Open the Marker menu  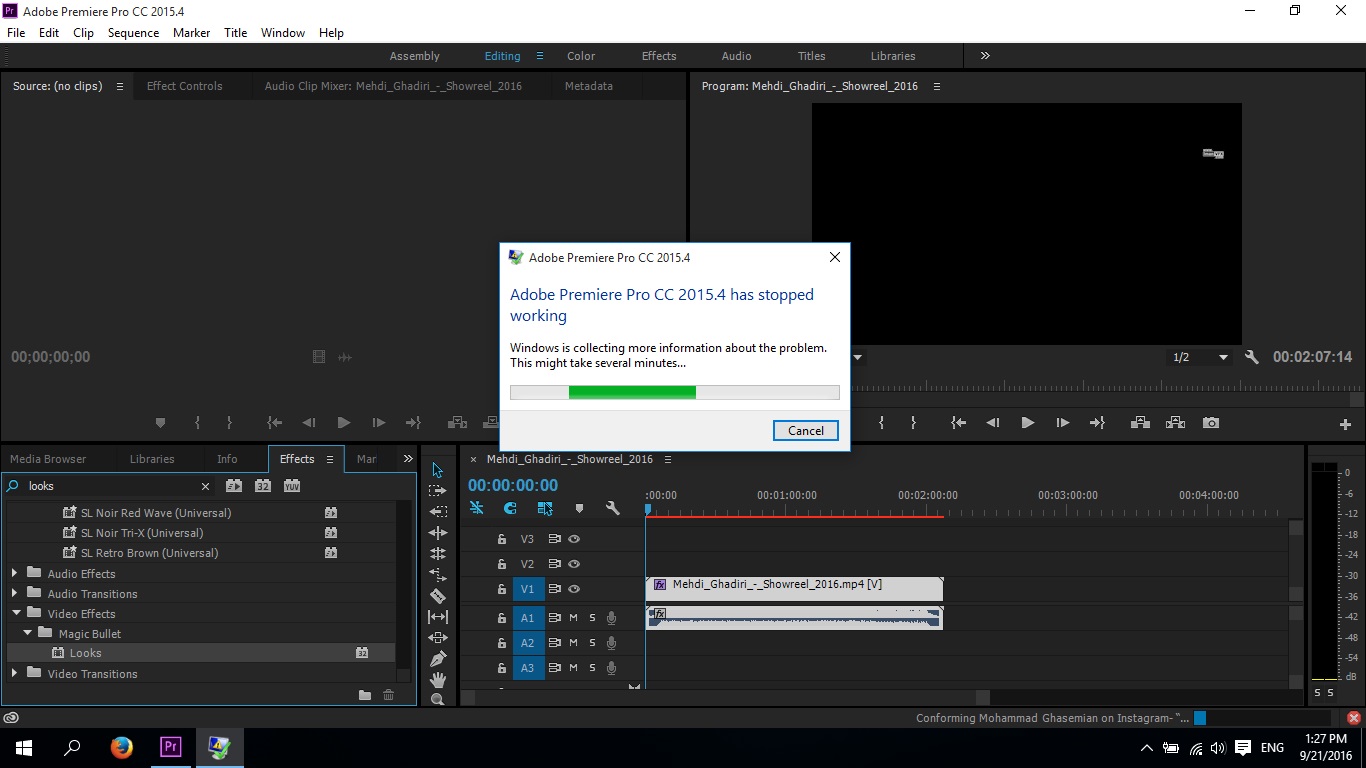click(x=191, y=33)
